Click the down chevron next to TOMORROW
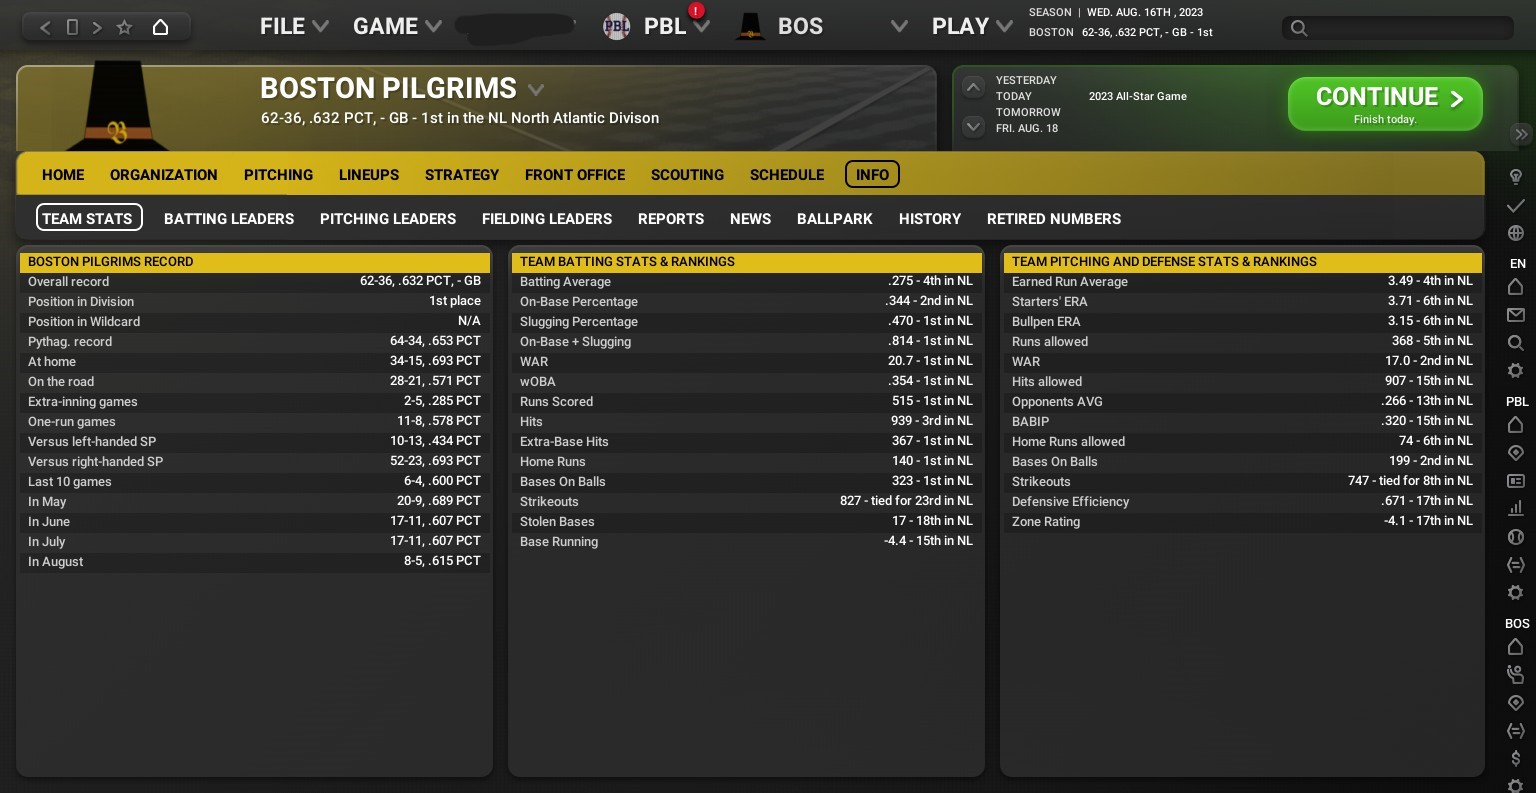Viewport: 1536px width, 793px height. (972, 127)
